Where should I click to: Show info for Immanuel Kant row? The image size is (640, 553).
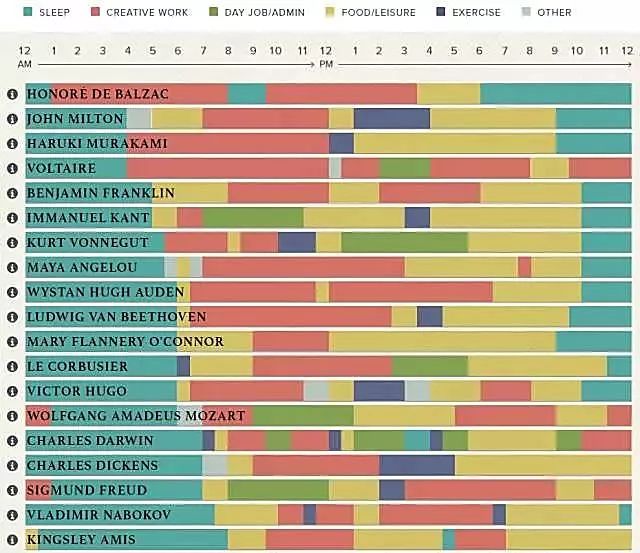point(12,218)
